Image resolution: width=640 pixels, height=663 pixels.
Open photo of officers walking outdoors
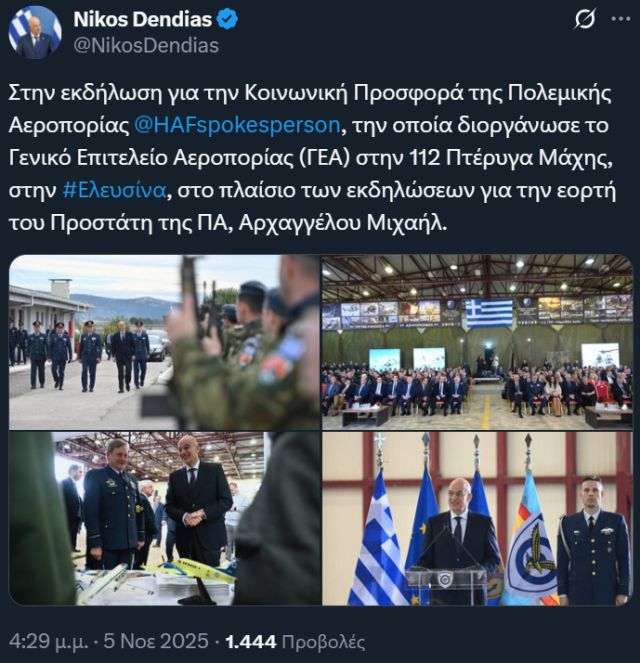point(164,342)
